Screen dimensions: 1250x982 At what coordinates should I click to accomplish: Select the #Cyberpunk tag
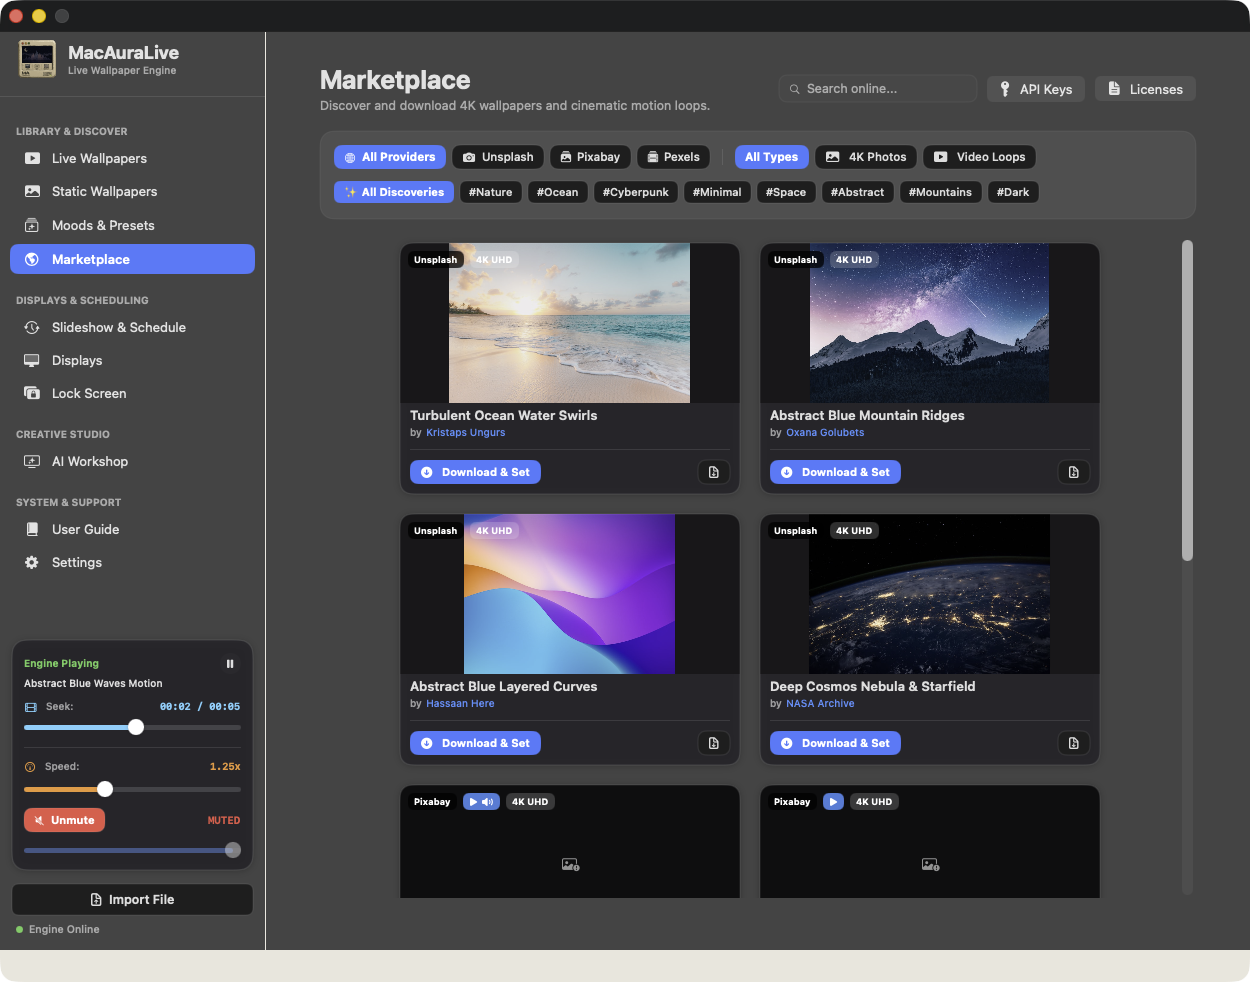[x=636, y=192]
